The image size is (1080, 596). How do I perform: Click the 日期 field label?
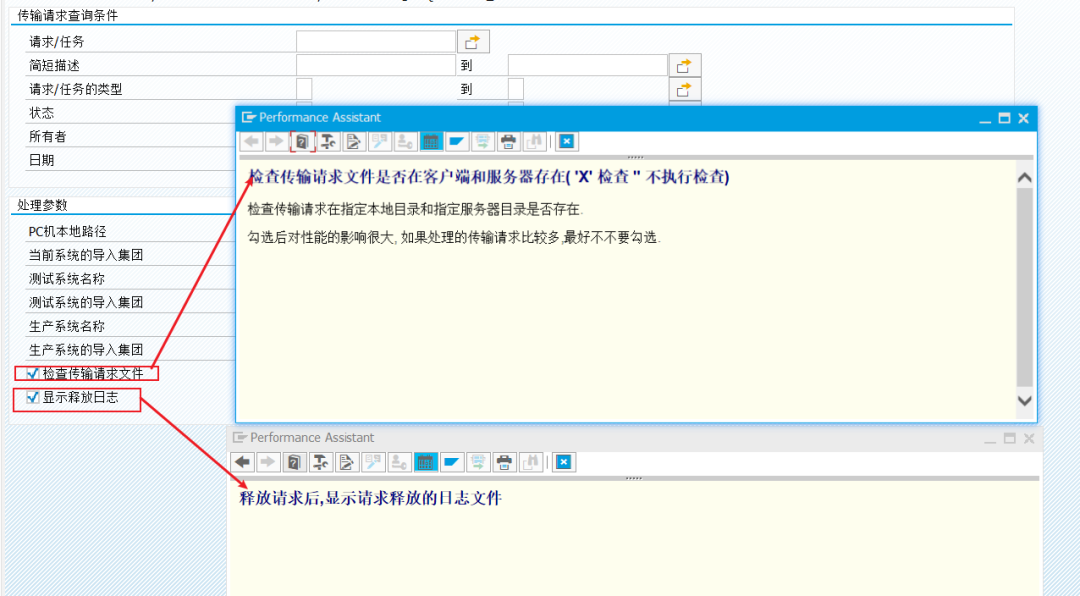41,160
